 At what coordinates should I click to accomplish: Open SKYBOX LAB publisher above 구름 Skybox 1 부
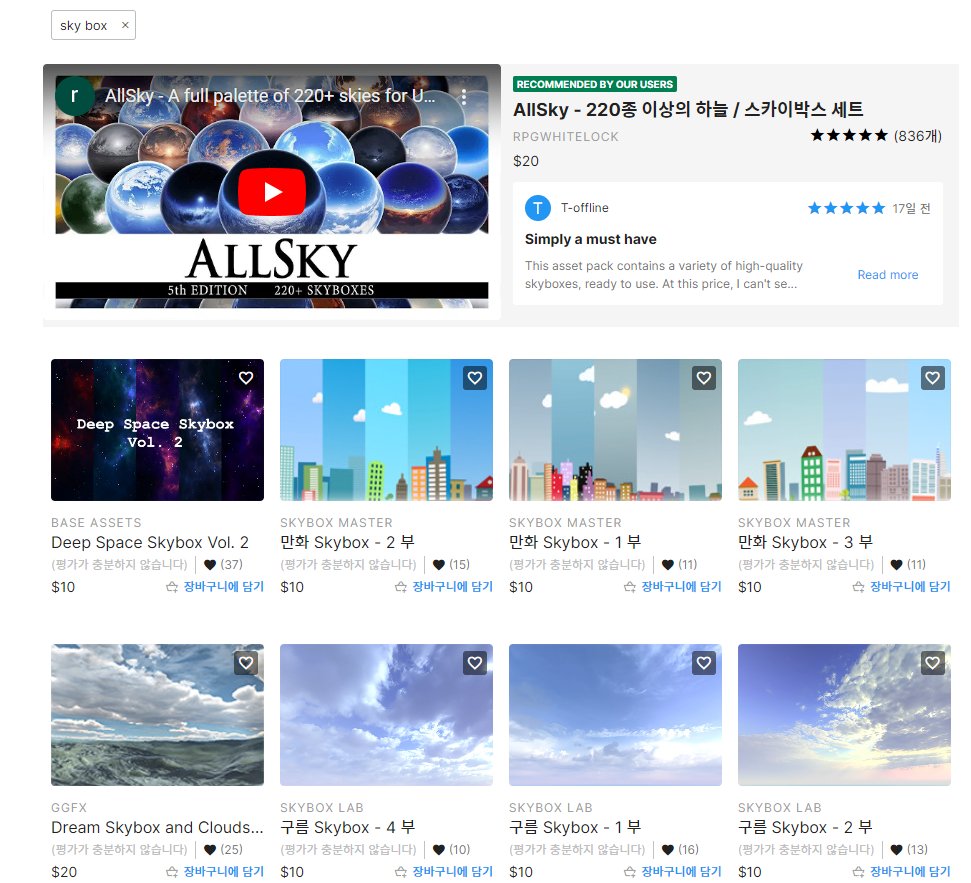(551, 807)
